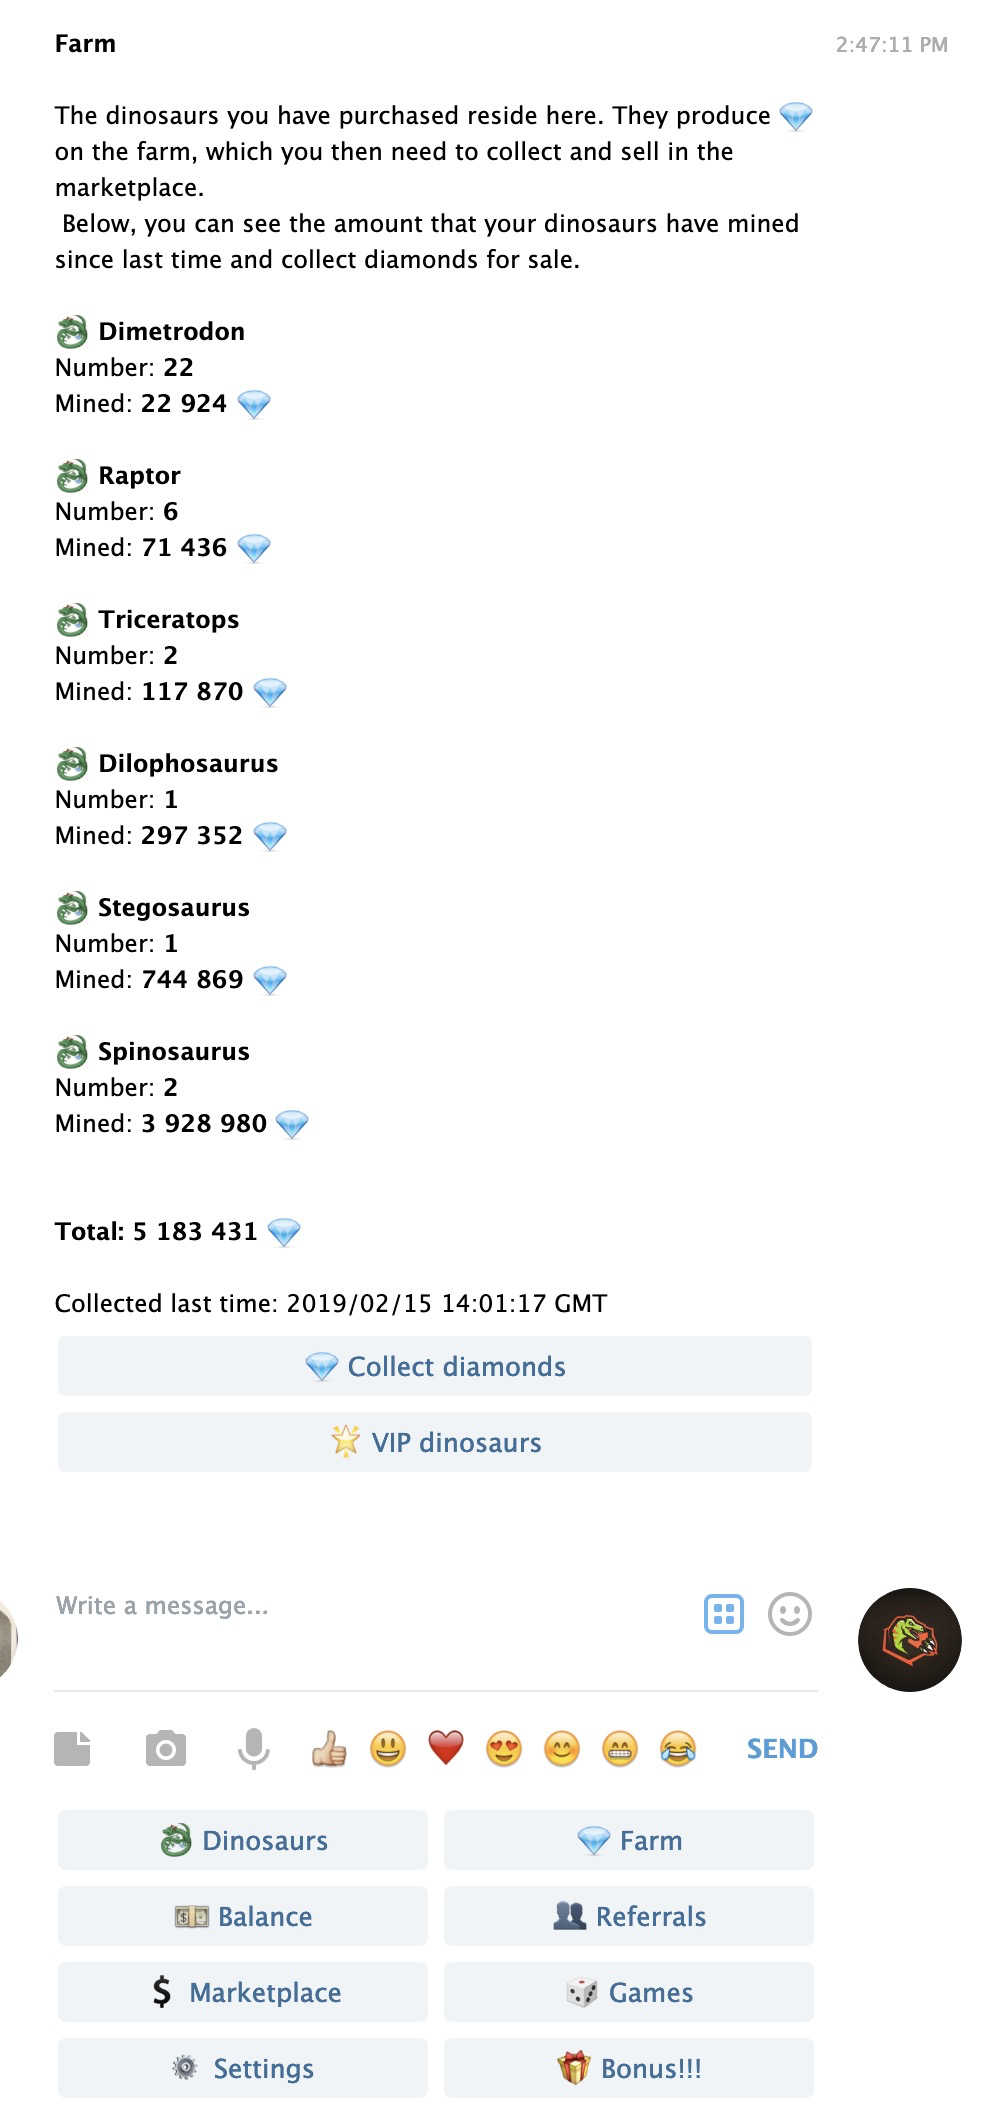Select Farm from the bot keyboard
The image size is (990, 2112).
pyautogui.click(x=629, y=1840)
